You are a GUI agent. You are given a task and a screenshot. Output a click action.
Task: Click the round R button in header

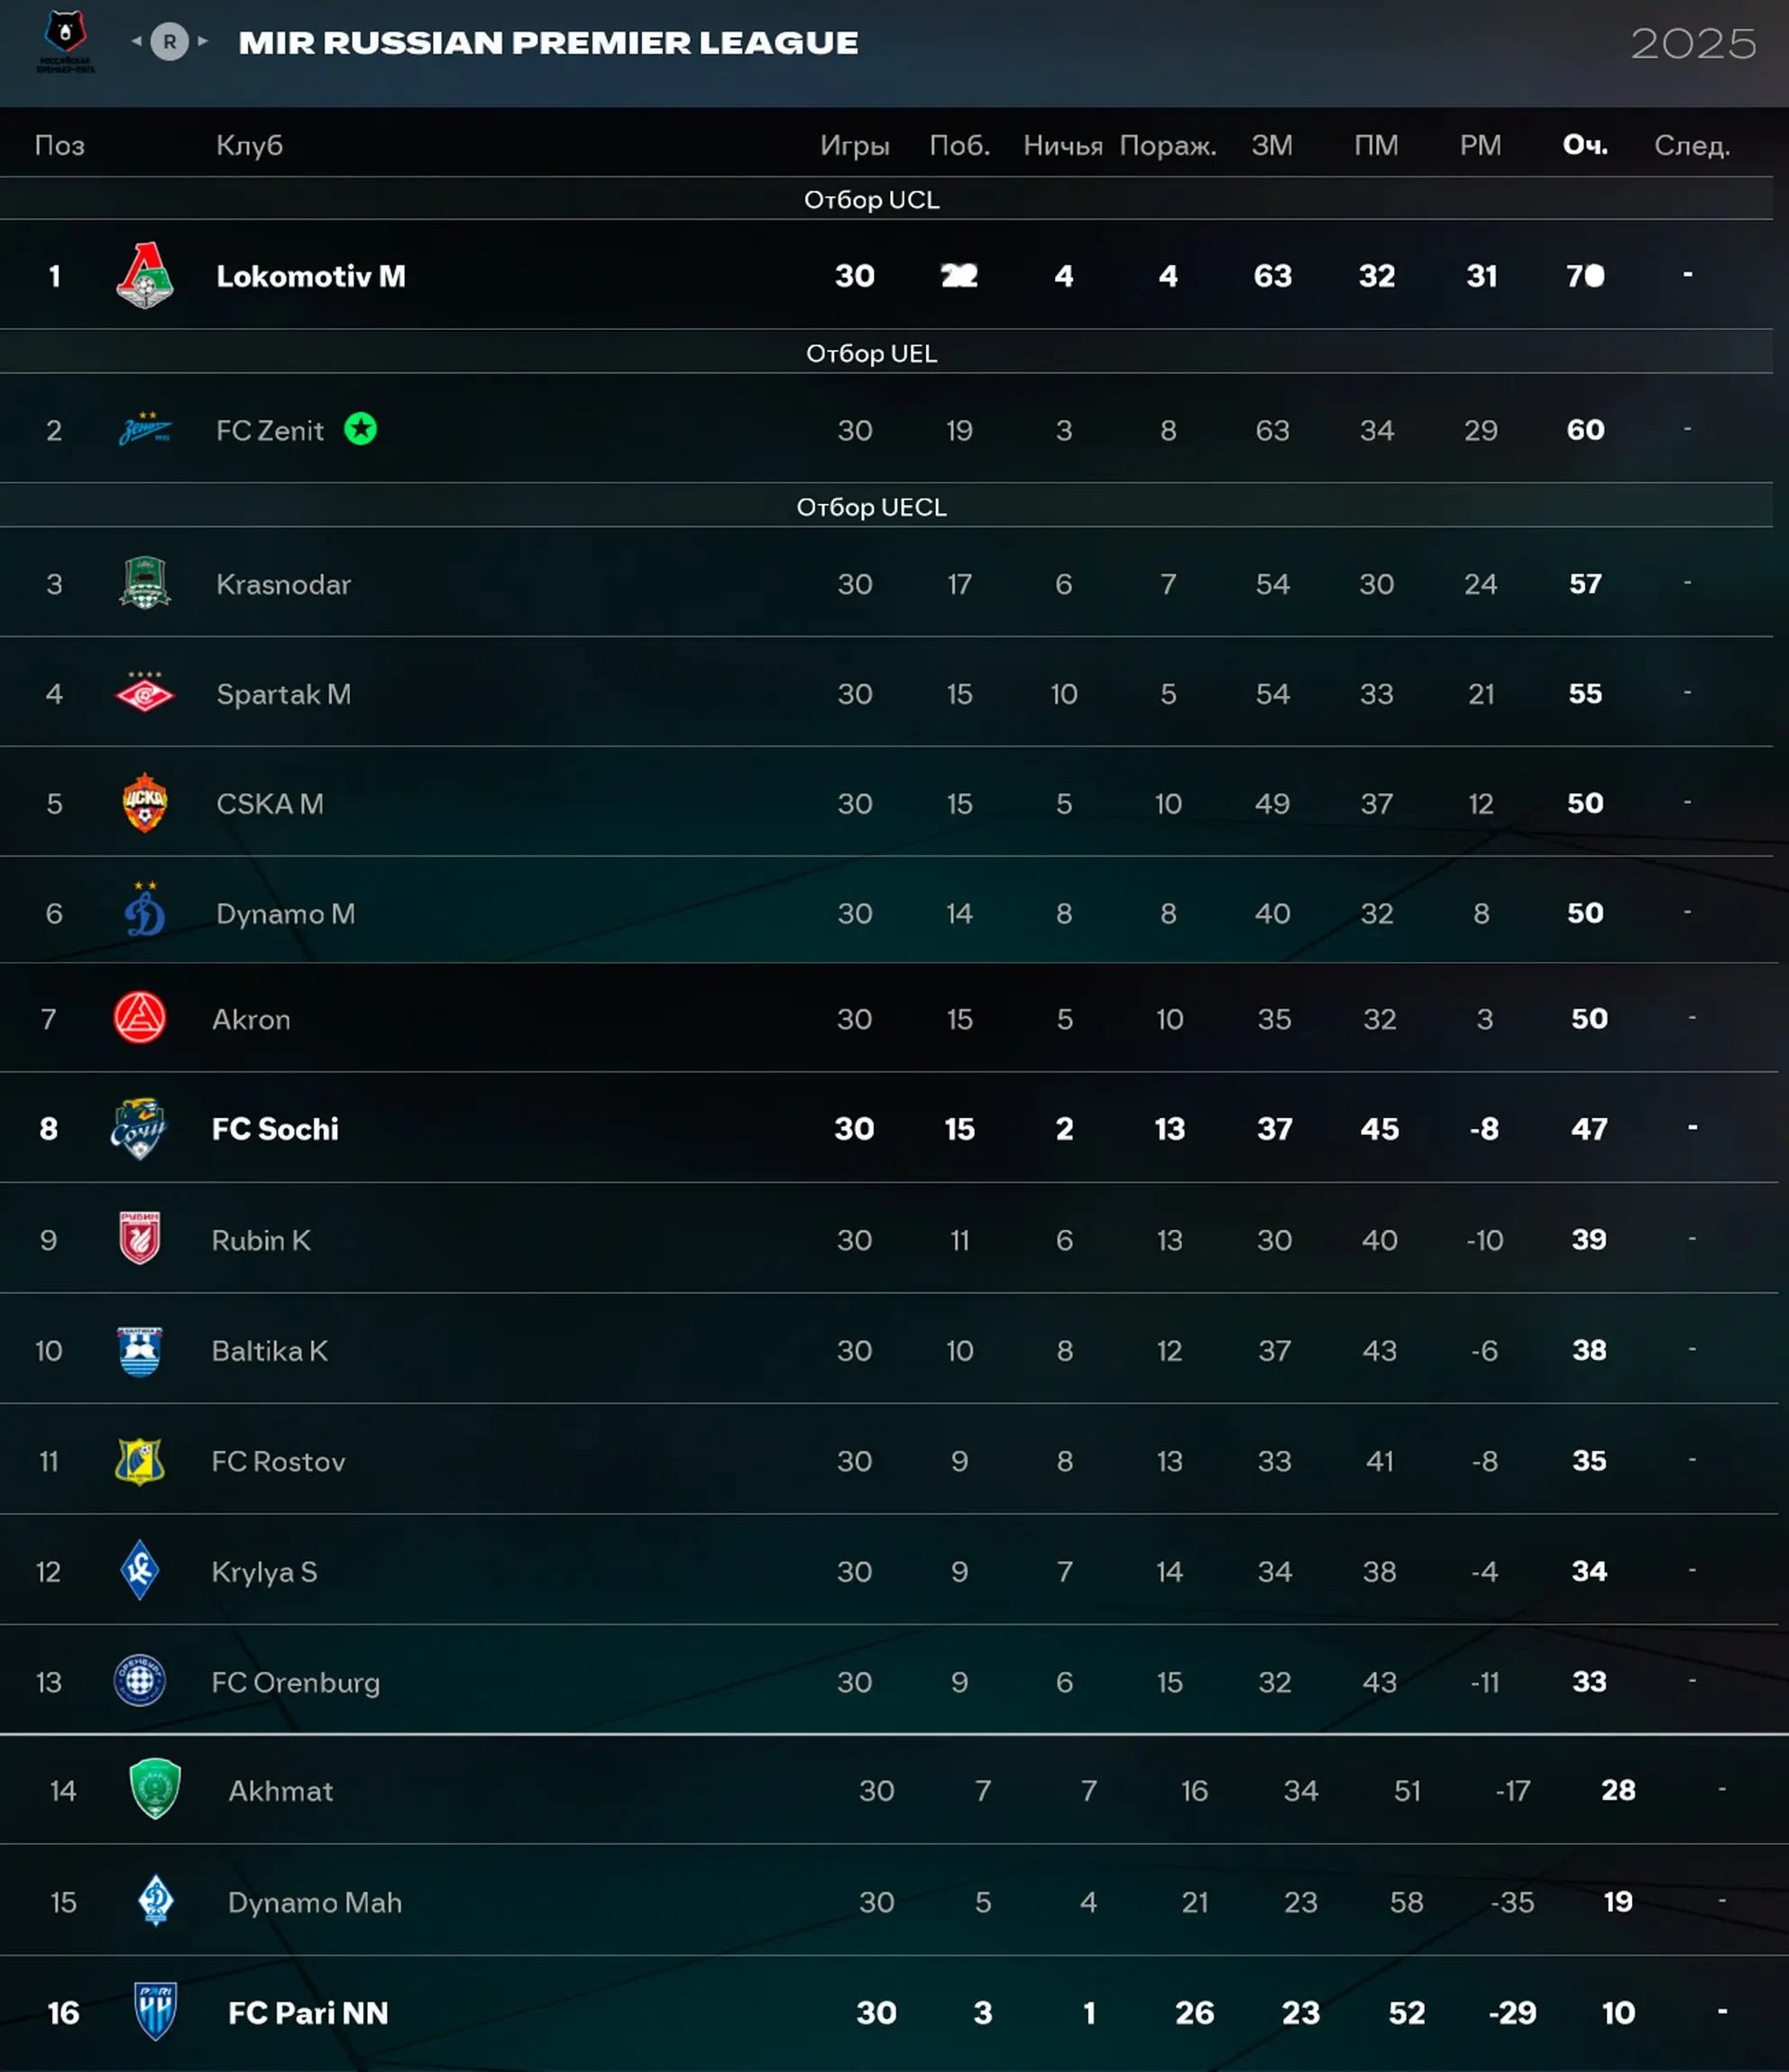tap(170, 42)
